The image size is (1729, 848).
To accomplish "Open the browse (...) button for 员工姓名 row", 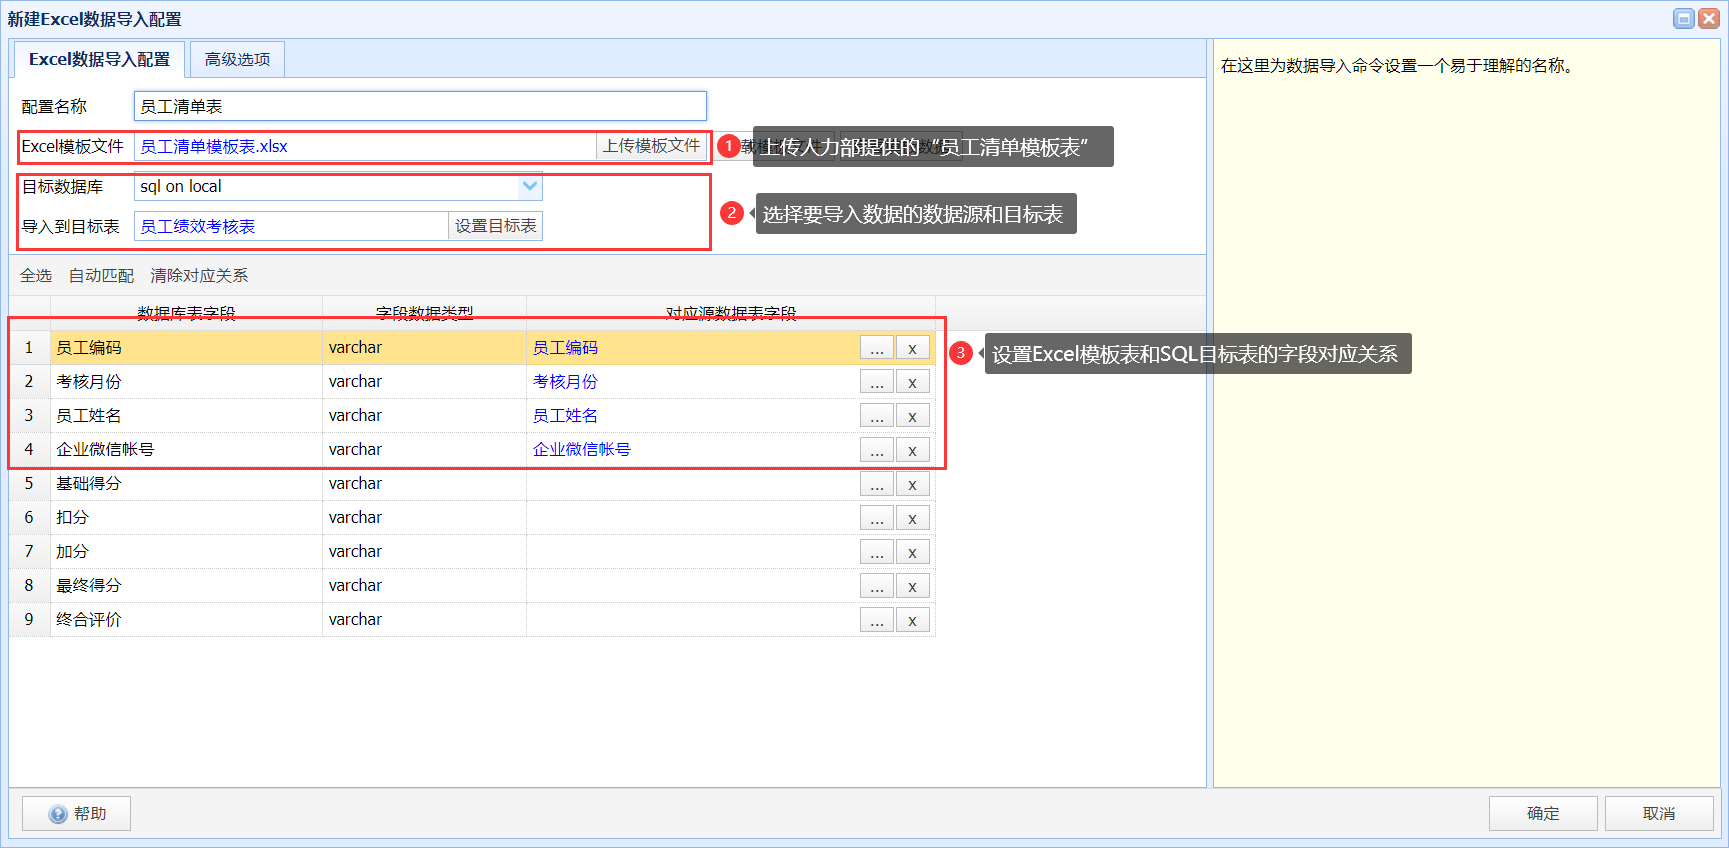I will coord(877,416).
